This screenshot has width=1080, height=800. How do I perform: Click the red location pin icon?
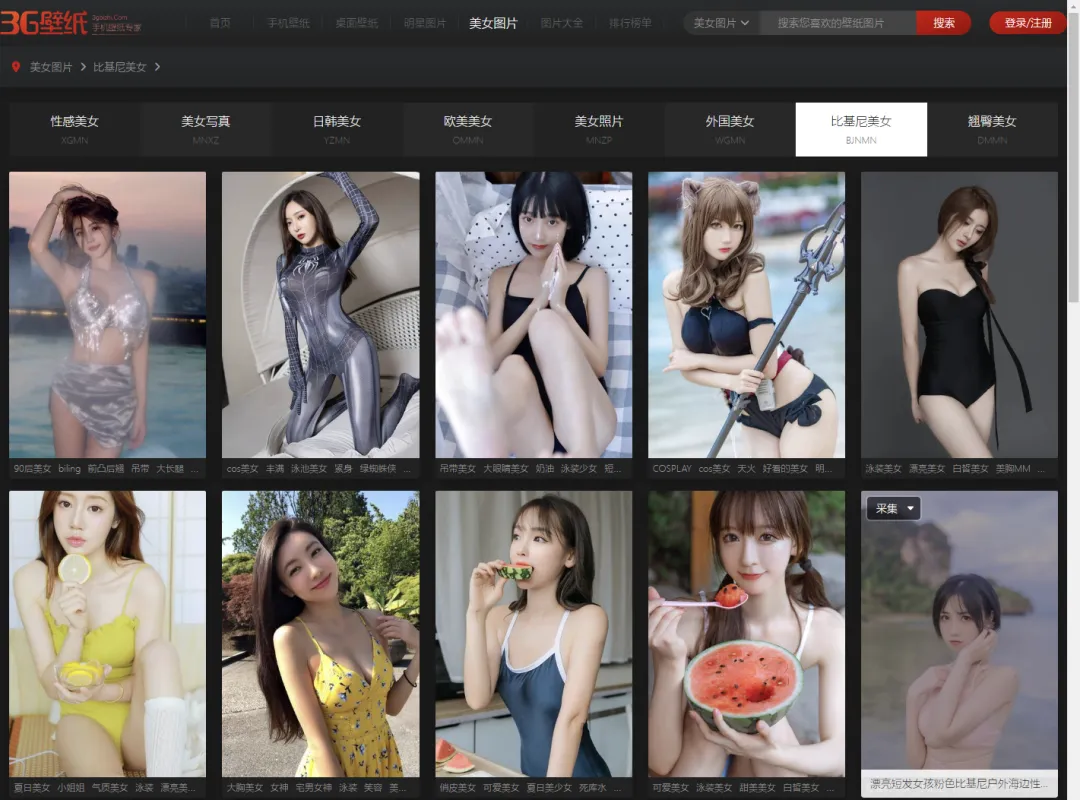pyautogui.click(x=16, y=67)
